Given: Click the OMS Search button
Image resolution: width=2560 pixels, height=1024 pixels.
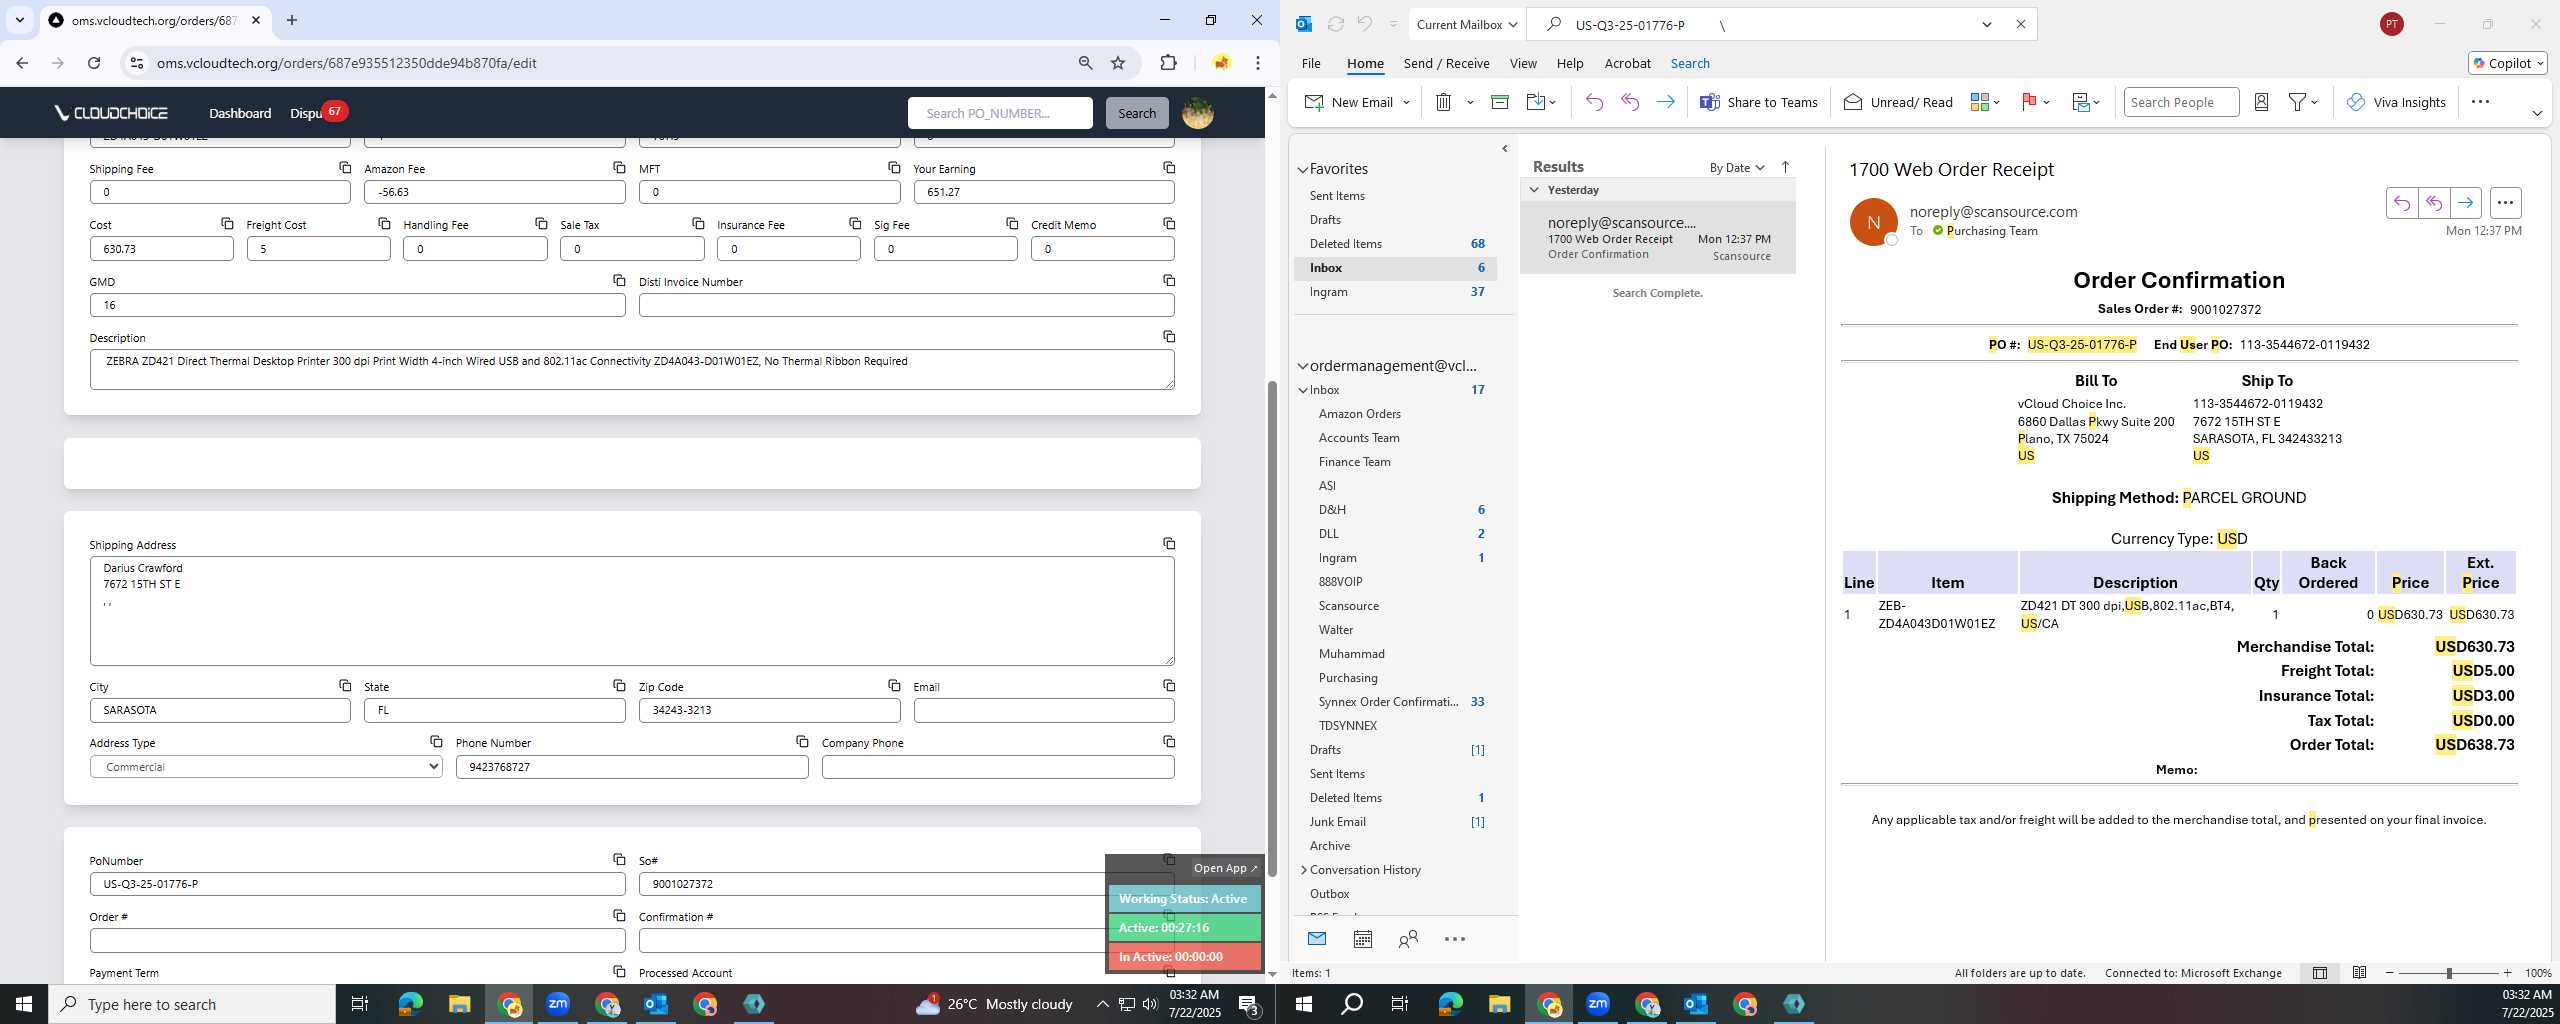Looking at the screenshot, I should pyautogui.click(x=1137, y=113).
